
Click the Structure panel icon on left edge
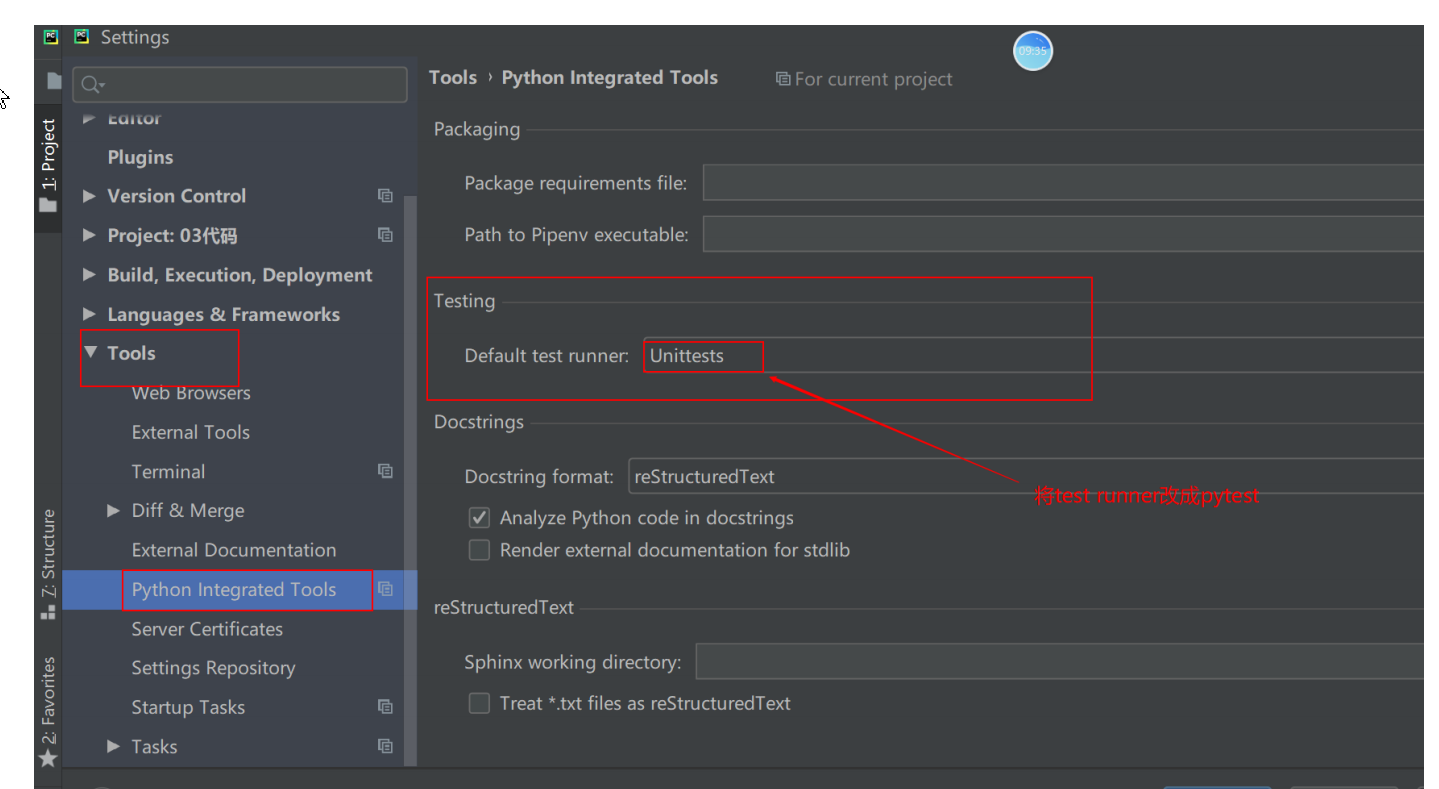click(47, 612)
